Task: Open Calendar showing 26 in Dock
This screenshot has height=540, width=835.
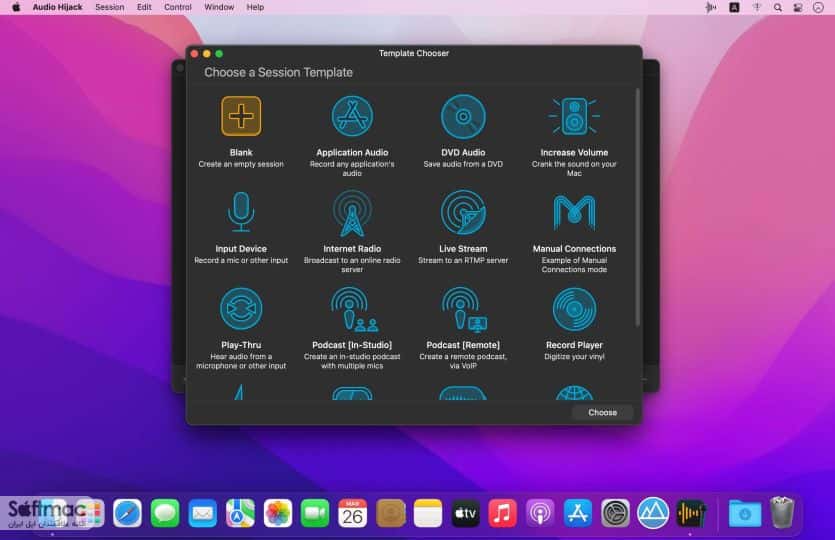Action: point(353,513)
